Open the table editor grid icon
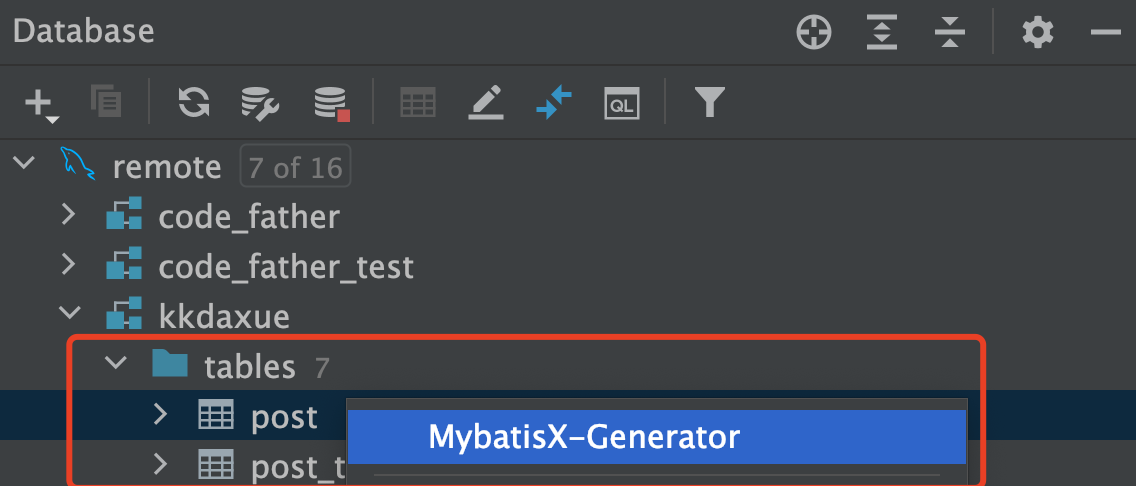Screen dimensions: 1136x486 (x=418, y=102)
